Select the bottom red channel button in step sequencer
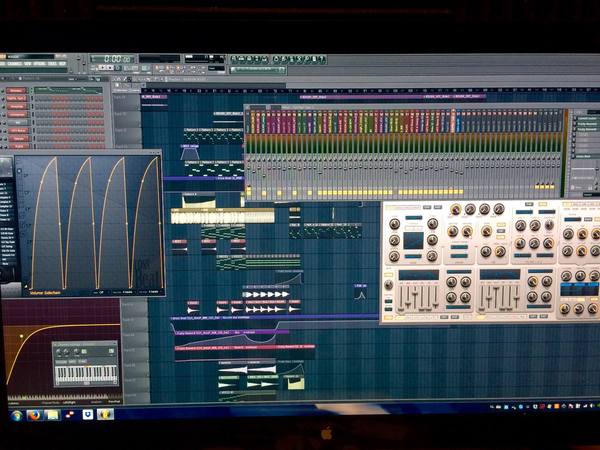 18,146
